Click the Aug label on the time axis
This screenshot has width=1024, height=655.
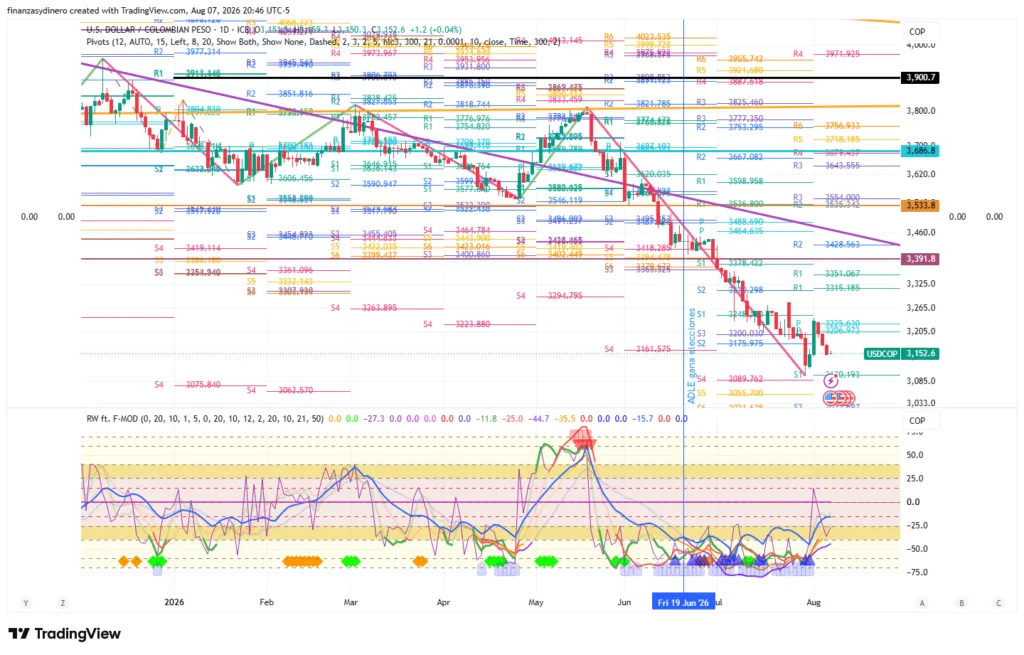[814, 602]
